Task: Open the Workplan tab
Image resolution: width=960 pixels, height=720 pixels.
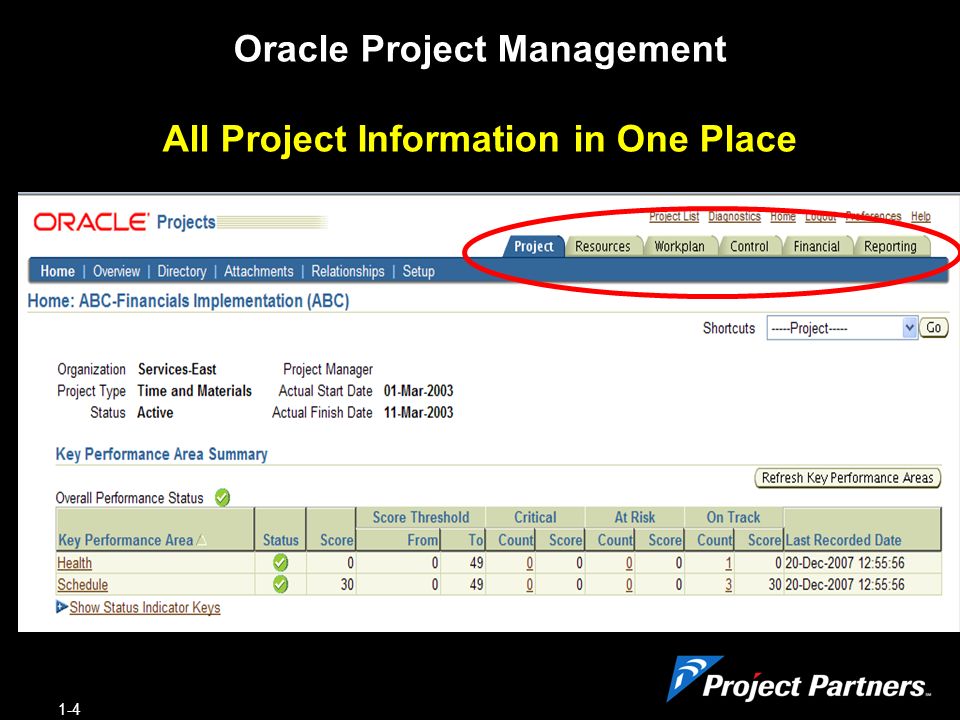Action: click(x=680, y=246)
